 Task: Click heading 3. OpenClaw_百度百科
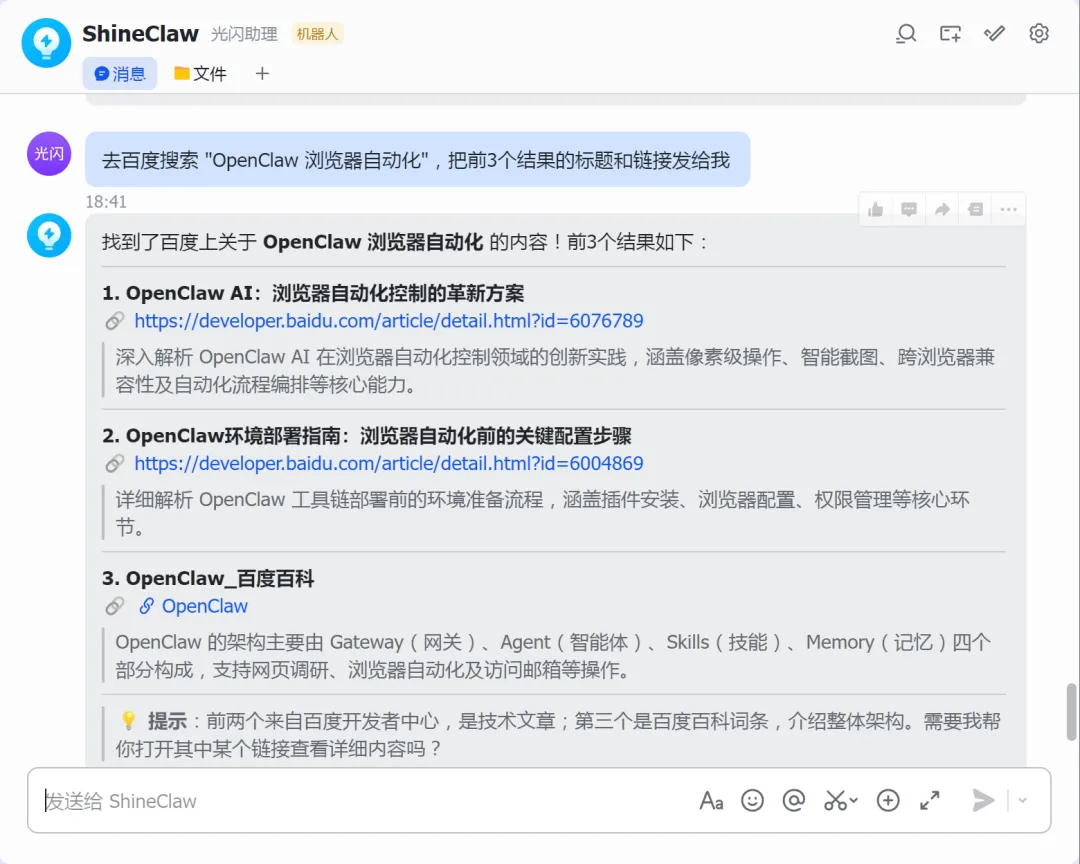(x=208, y=579)
